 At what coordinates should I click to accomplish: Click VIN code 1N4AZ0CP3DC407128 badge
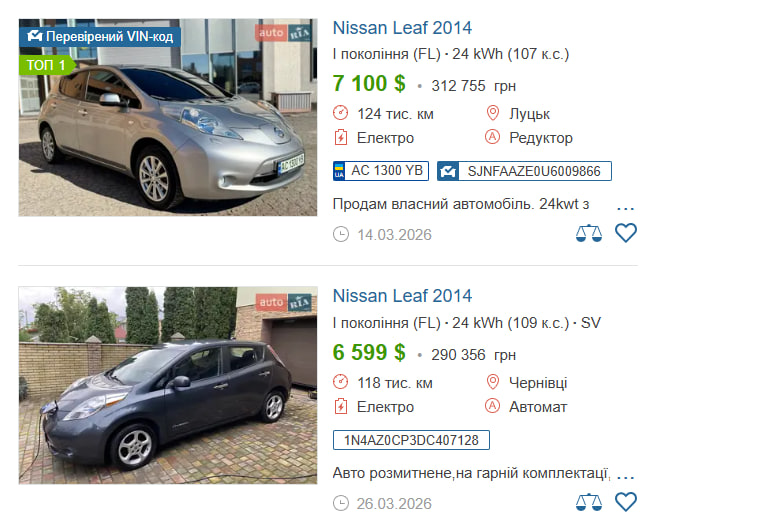point(411,440)
